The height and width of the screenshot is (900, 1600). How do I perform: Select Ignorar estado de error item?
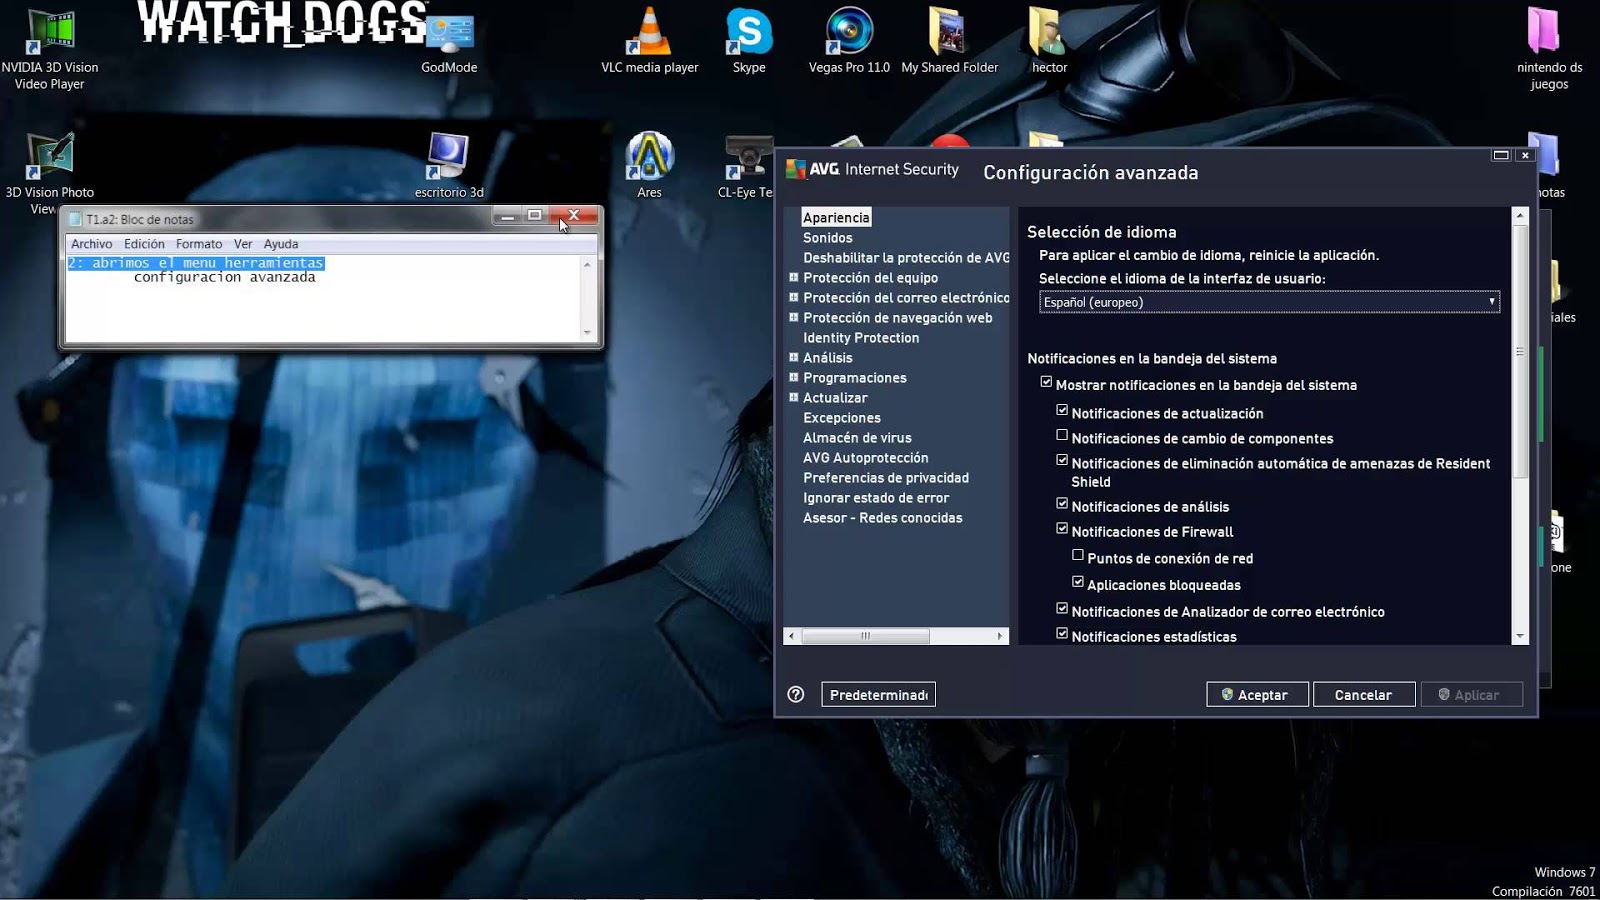pyautogui.click(x=876, y=498)
